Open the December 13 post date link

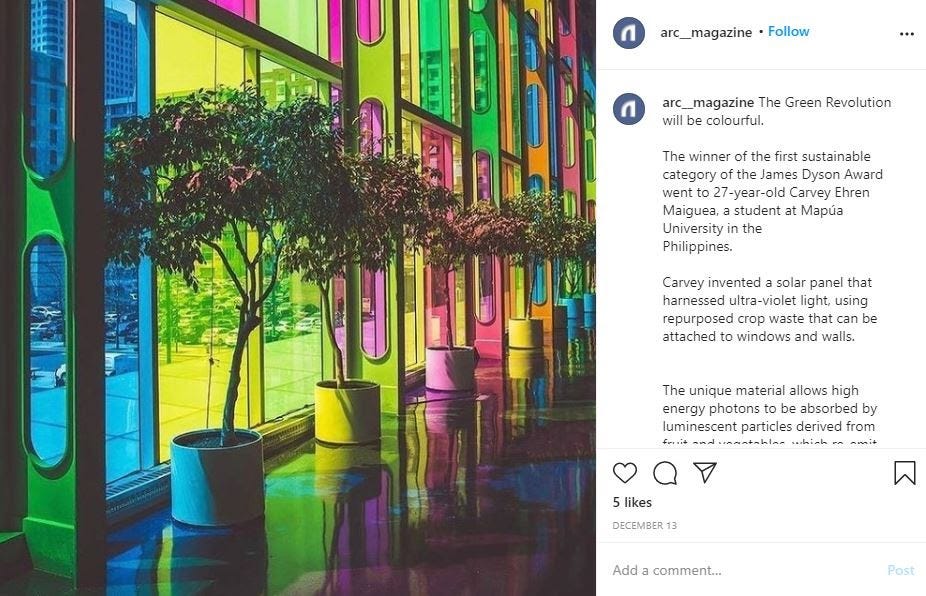pos(644,525)
